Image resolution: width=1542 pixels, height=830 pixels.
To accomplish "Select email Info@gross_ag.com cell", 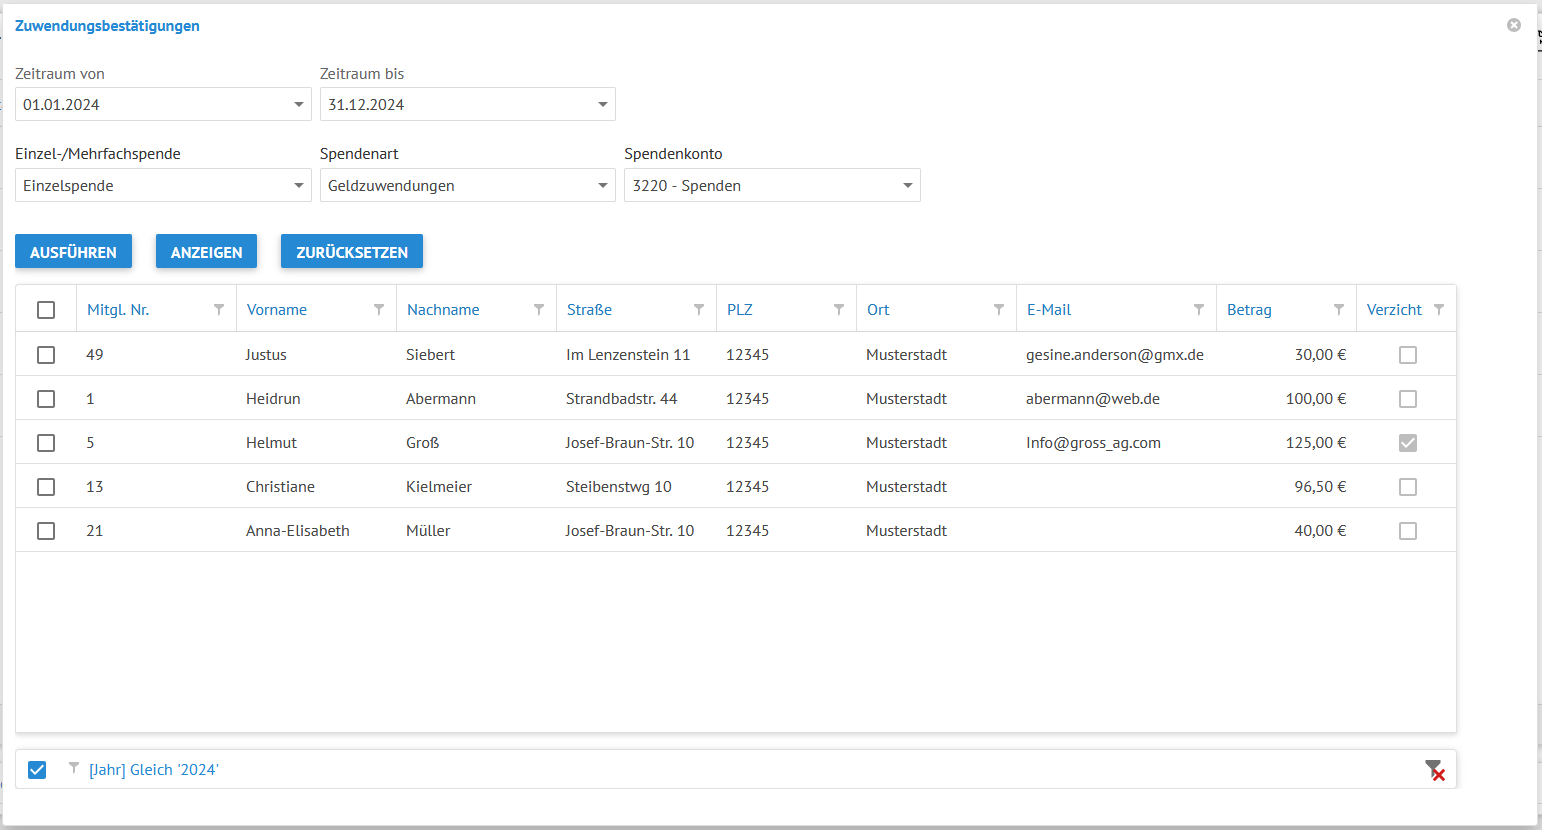I will (1093, 443).
